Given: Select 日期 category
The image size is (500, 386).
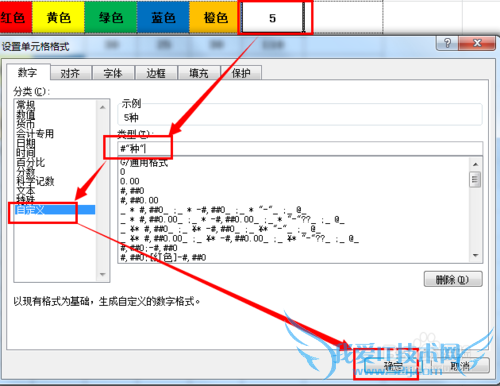Looking at the screenshot, I should (x=26, y=143).
